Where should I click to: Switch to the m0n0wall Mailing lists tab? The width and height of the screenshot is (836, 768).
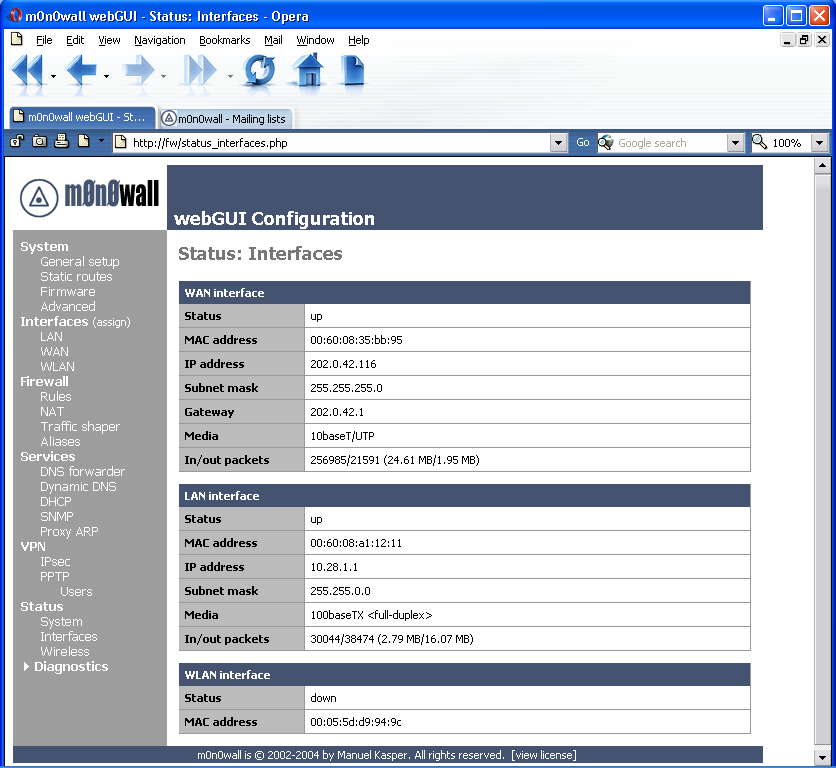coord(227,117)
